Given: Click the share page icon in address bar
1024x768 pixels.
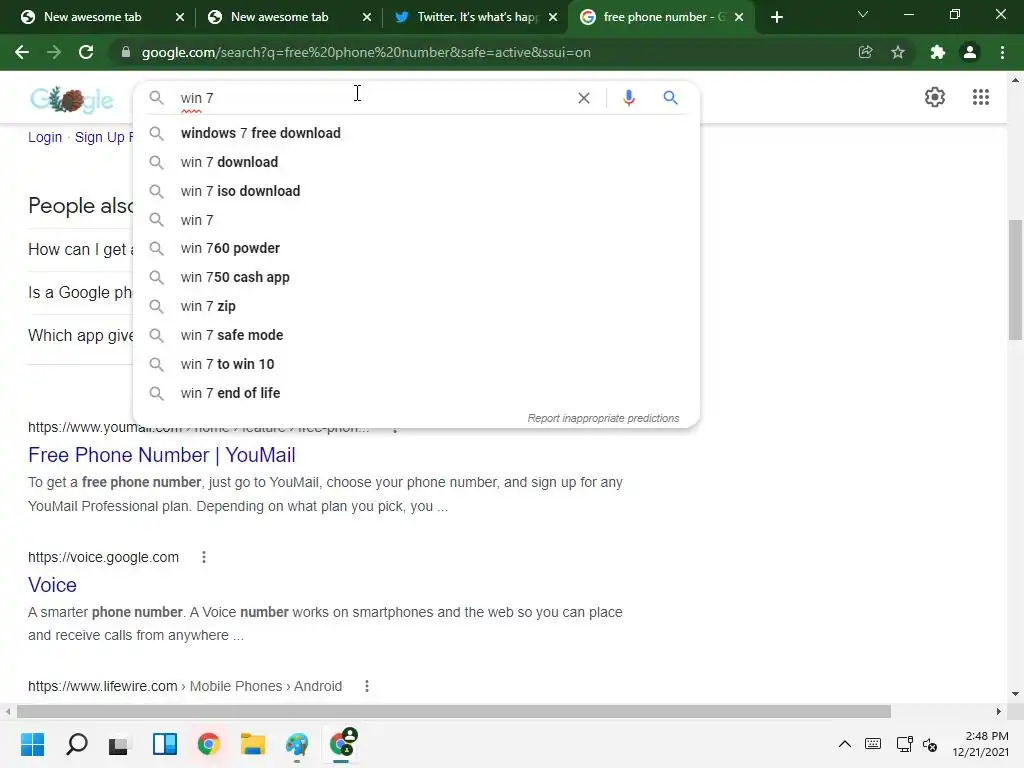Looking at the screenshot, I should click(x=865, y=52).
